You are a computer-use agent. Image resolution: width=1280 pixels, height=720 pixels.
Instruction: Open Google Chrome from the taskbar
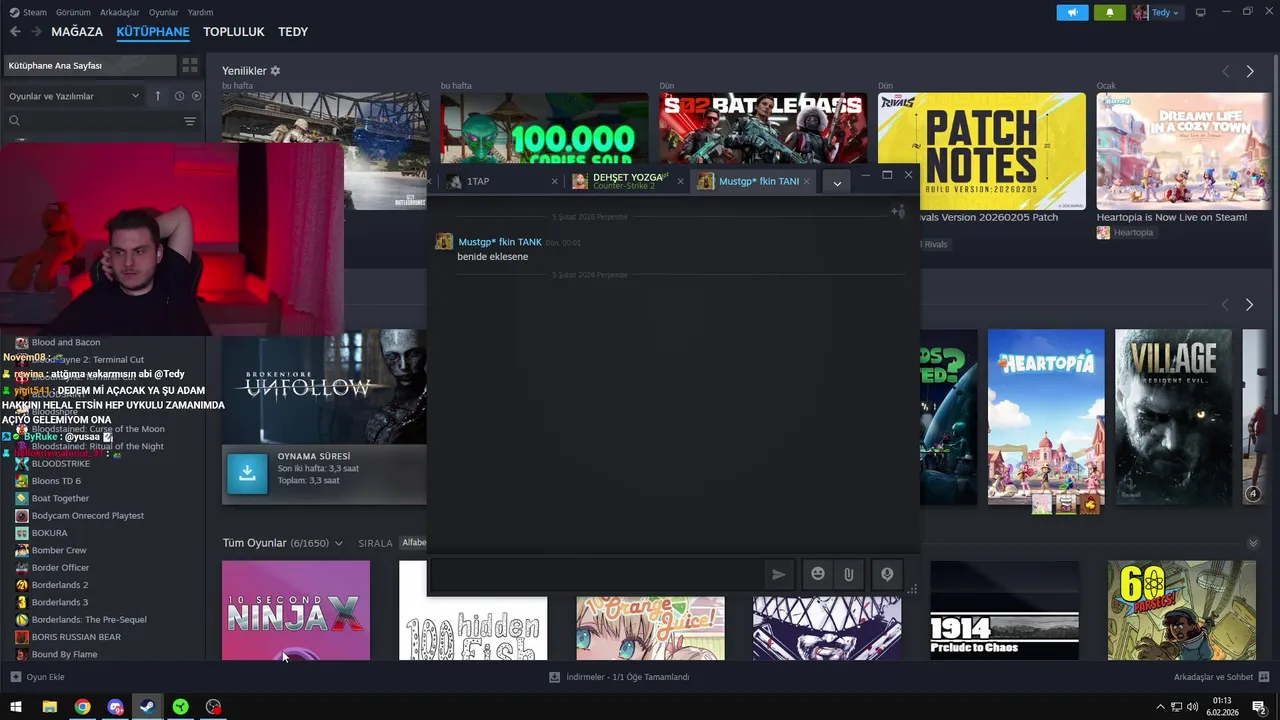pos(82,707)
